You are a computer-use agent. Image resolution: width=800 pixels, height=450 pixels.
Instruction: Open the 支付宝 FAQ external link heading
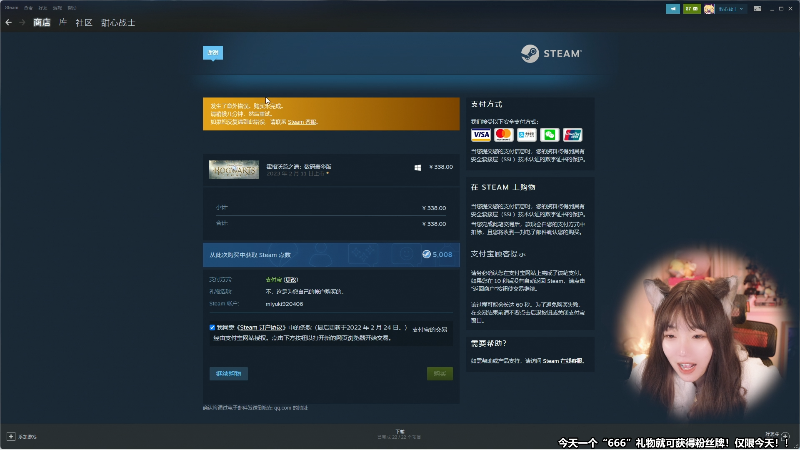pos(498,254)
